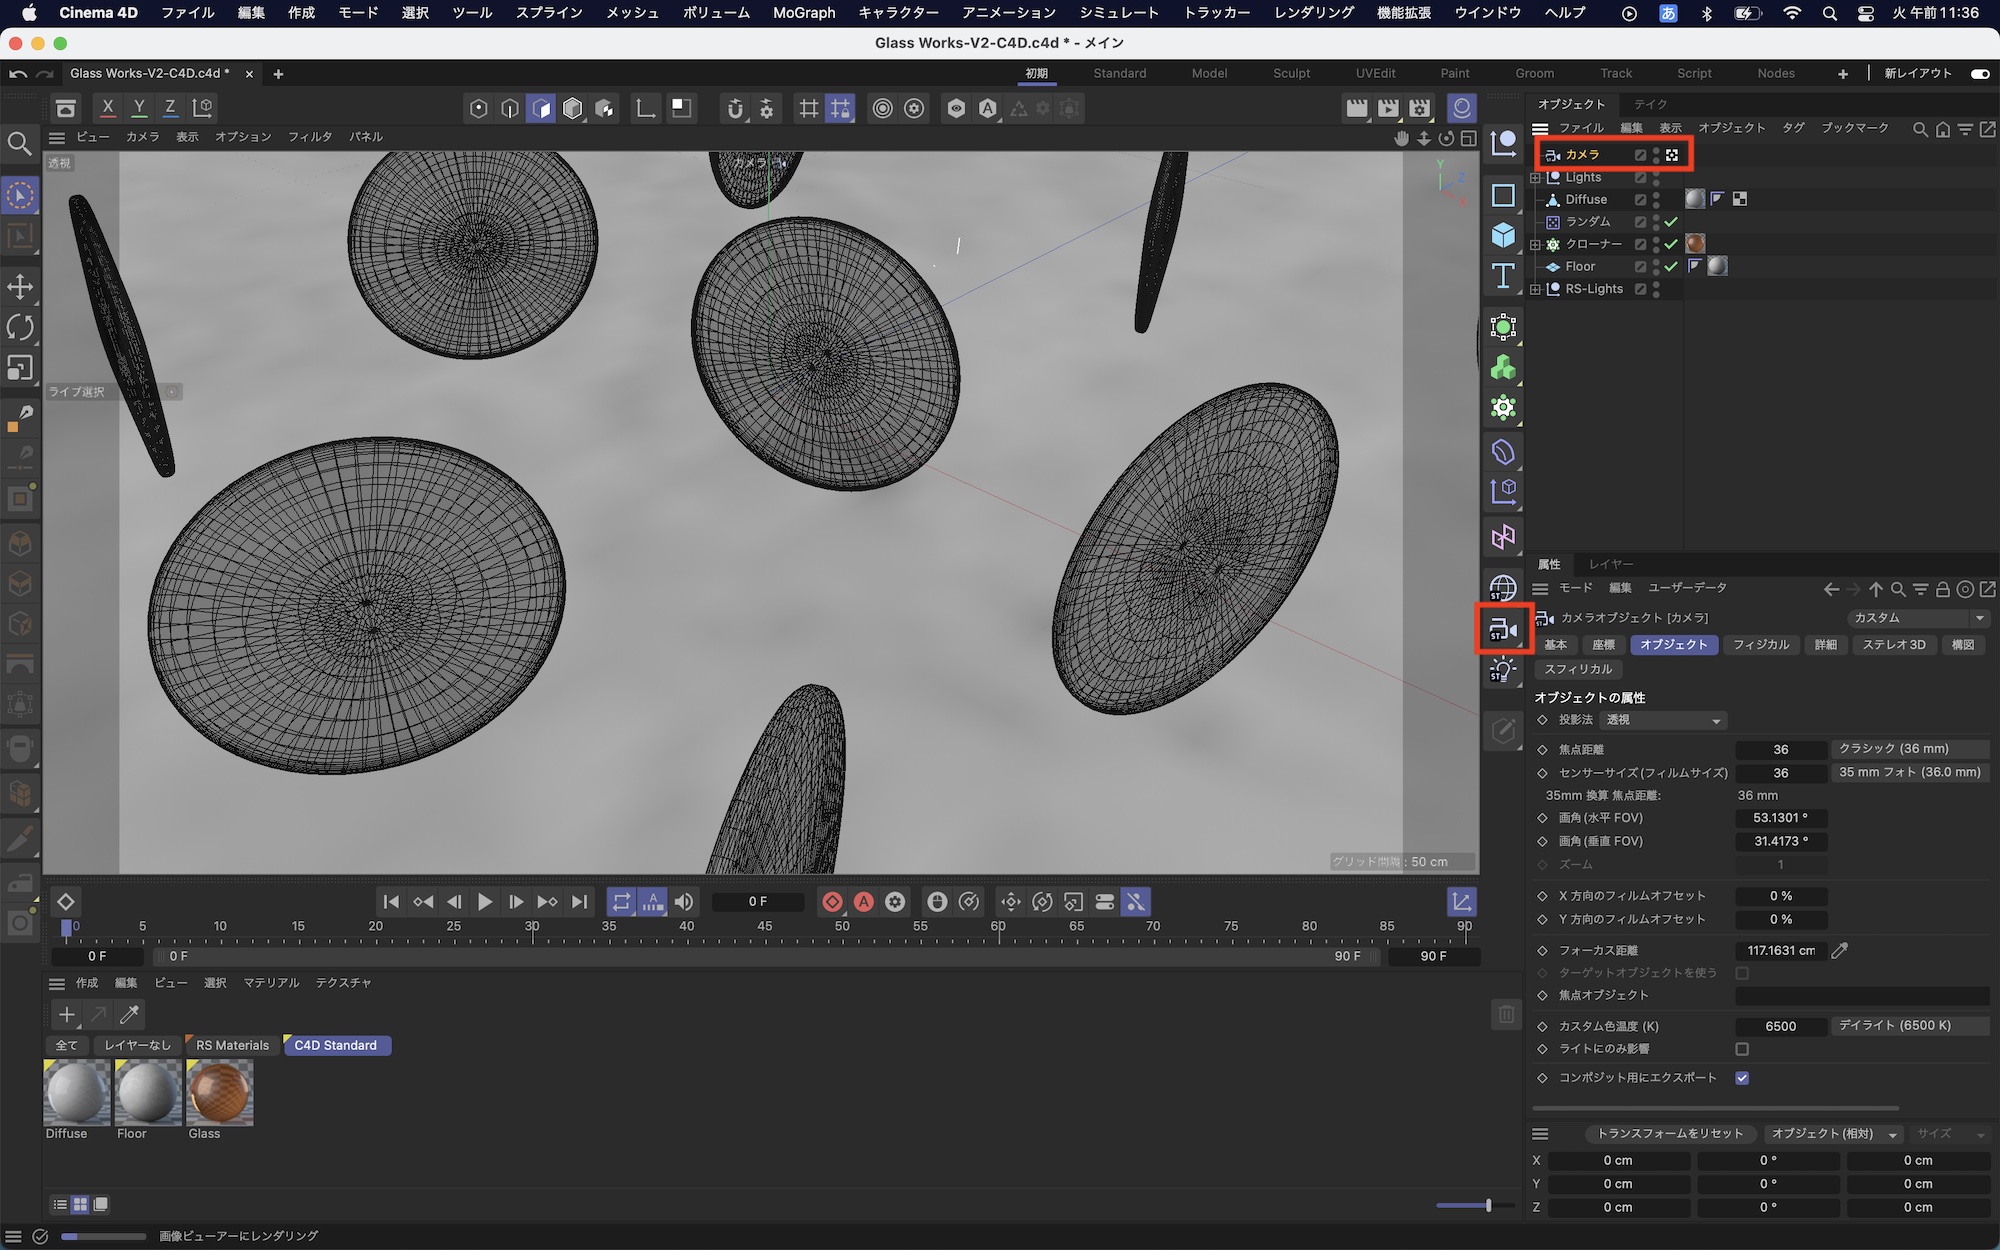Click the focus distance picker icon

click(1839, 951)
